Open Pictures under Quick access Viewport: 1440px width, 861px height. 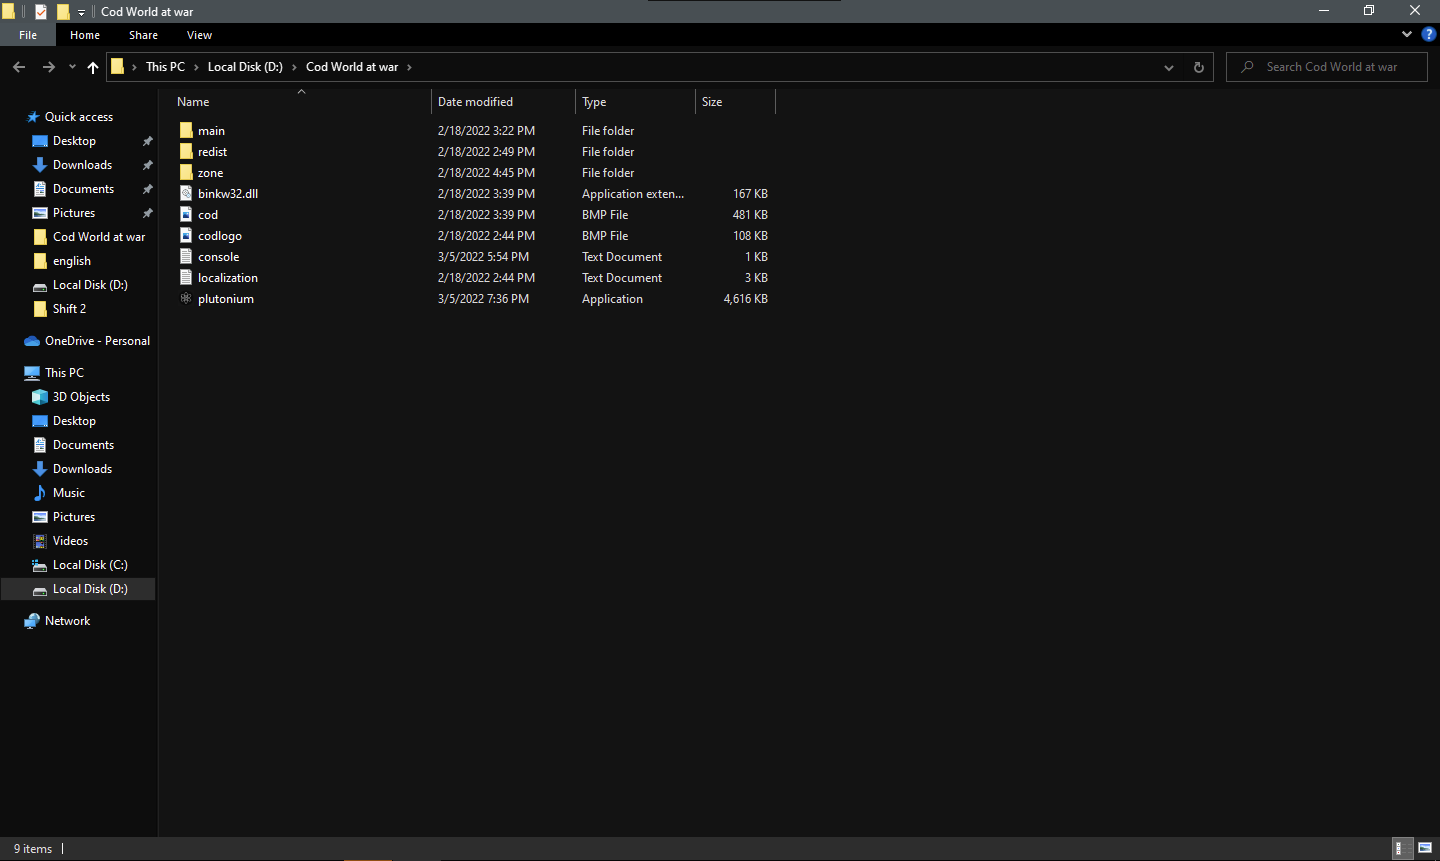click(74, 213)
